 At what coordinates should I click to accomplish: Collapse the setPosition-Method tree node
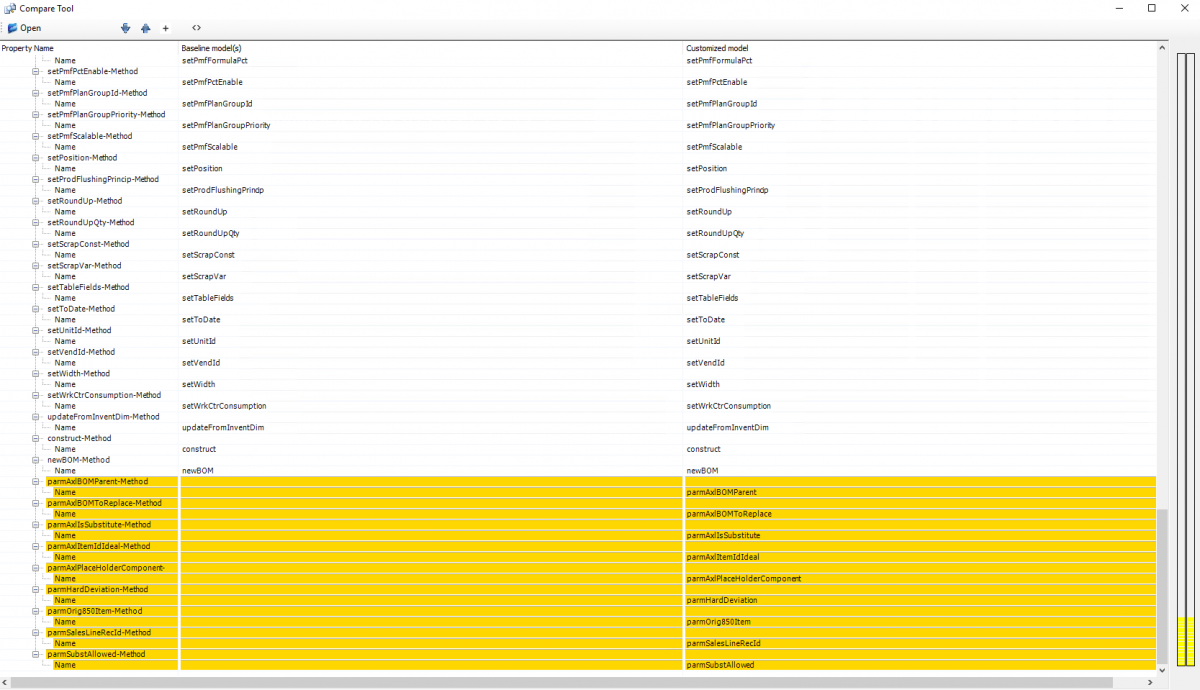pyautogui.click(x=36, y=158)
